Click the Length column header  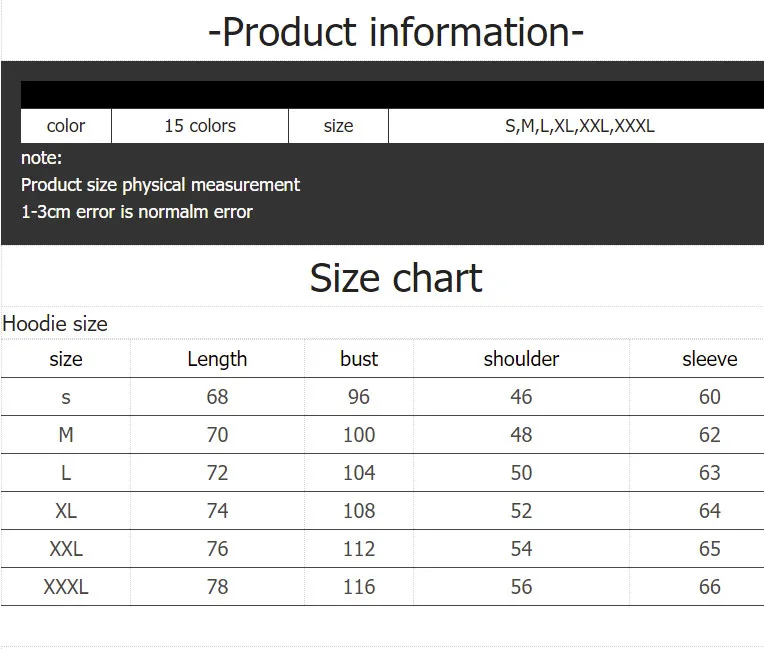pos(217,359)
